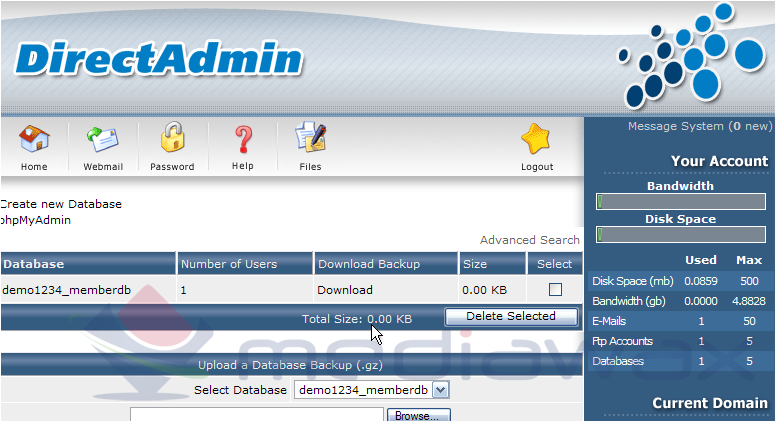The image size is (776, 422).
Task: Click the Your Account heading
Action: pyautogui.click(x=720, y=161)
